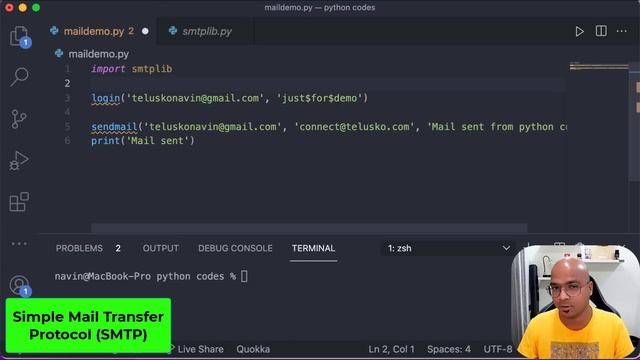
Task: Click the 'print' call on line 6
Action: [106, 141]
